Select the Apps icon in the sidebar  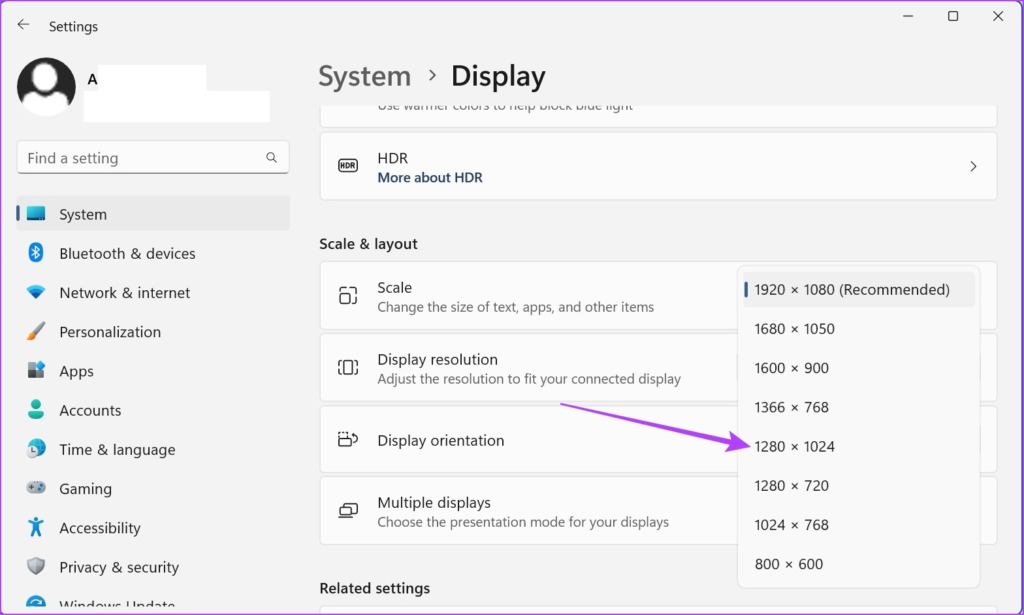35,370
